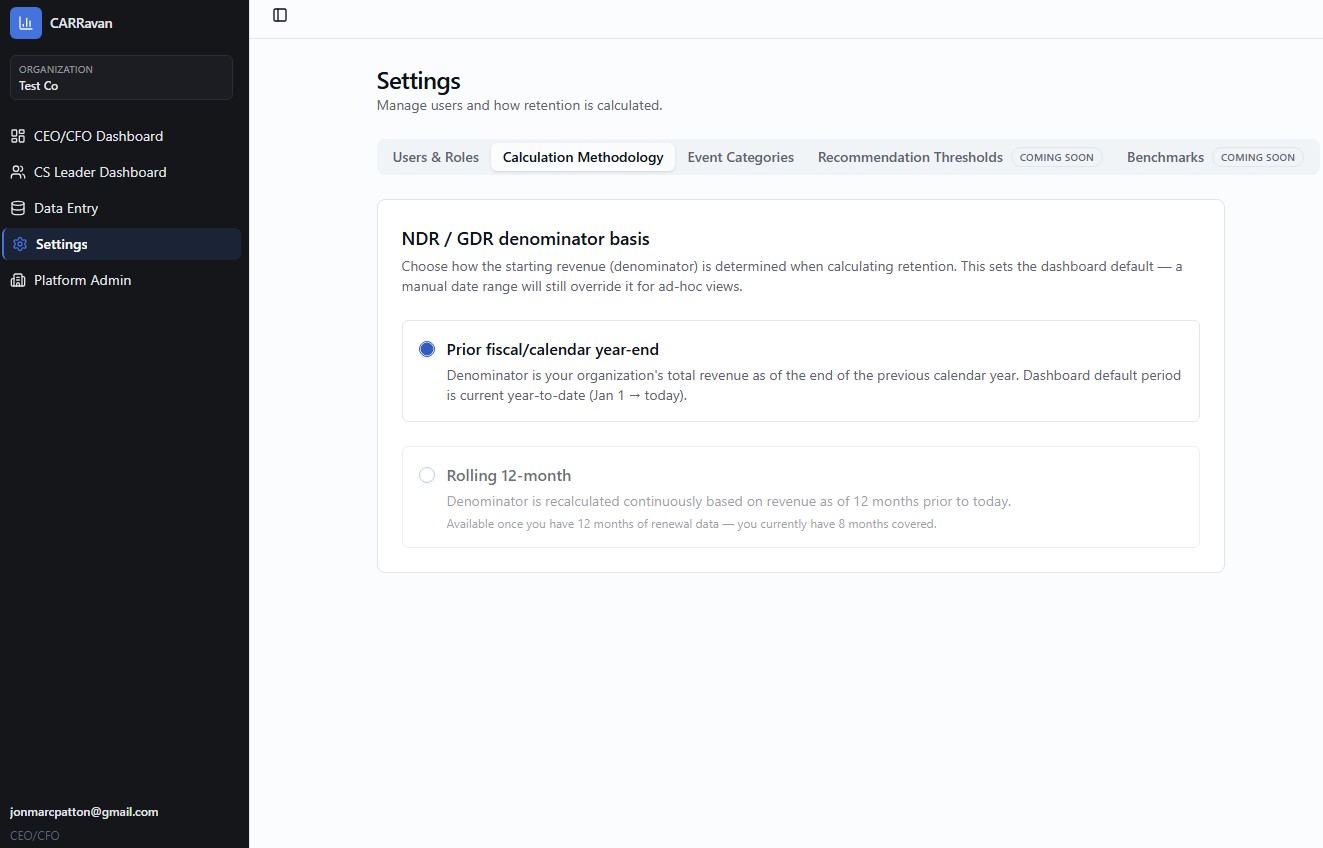The width and height of the screenshot is (1323, 848).
Task: Click NDR / GDR denominator basis heading
Action: [x=525, y=239]
